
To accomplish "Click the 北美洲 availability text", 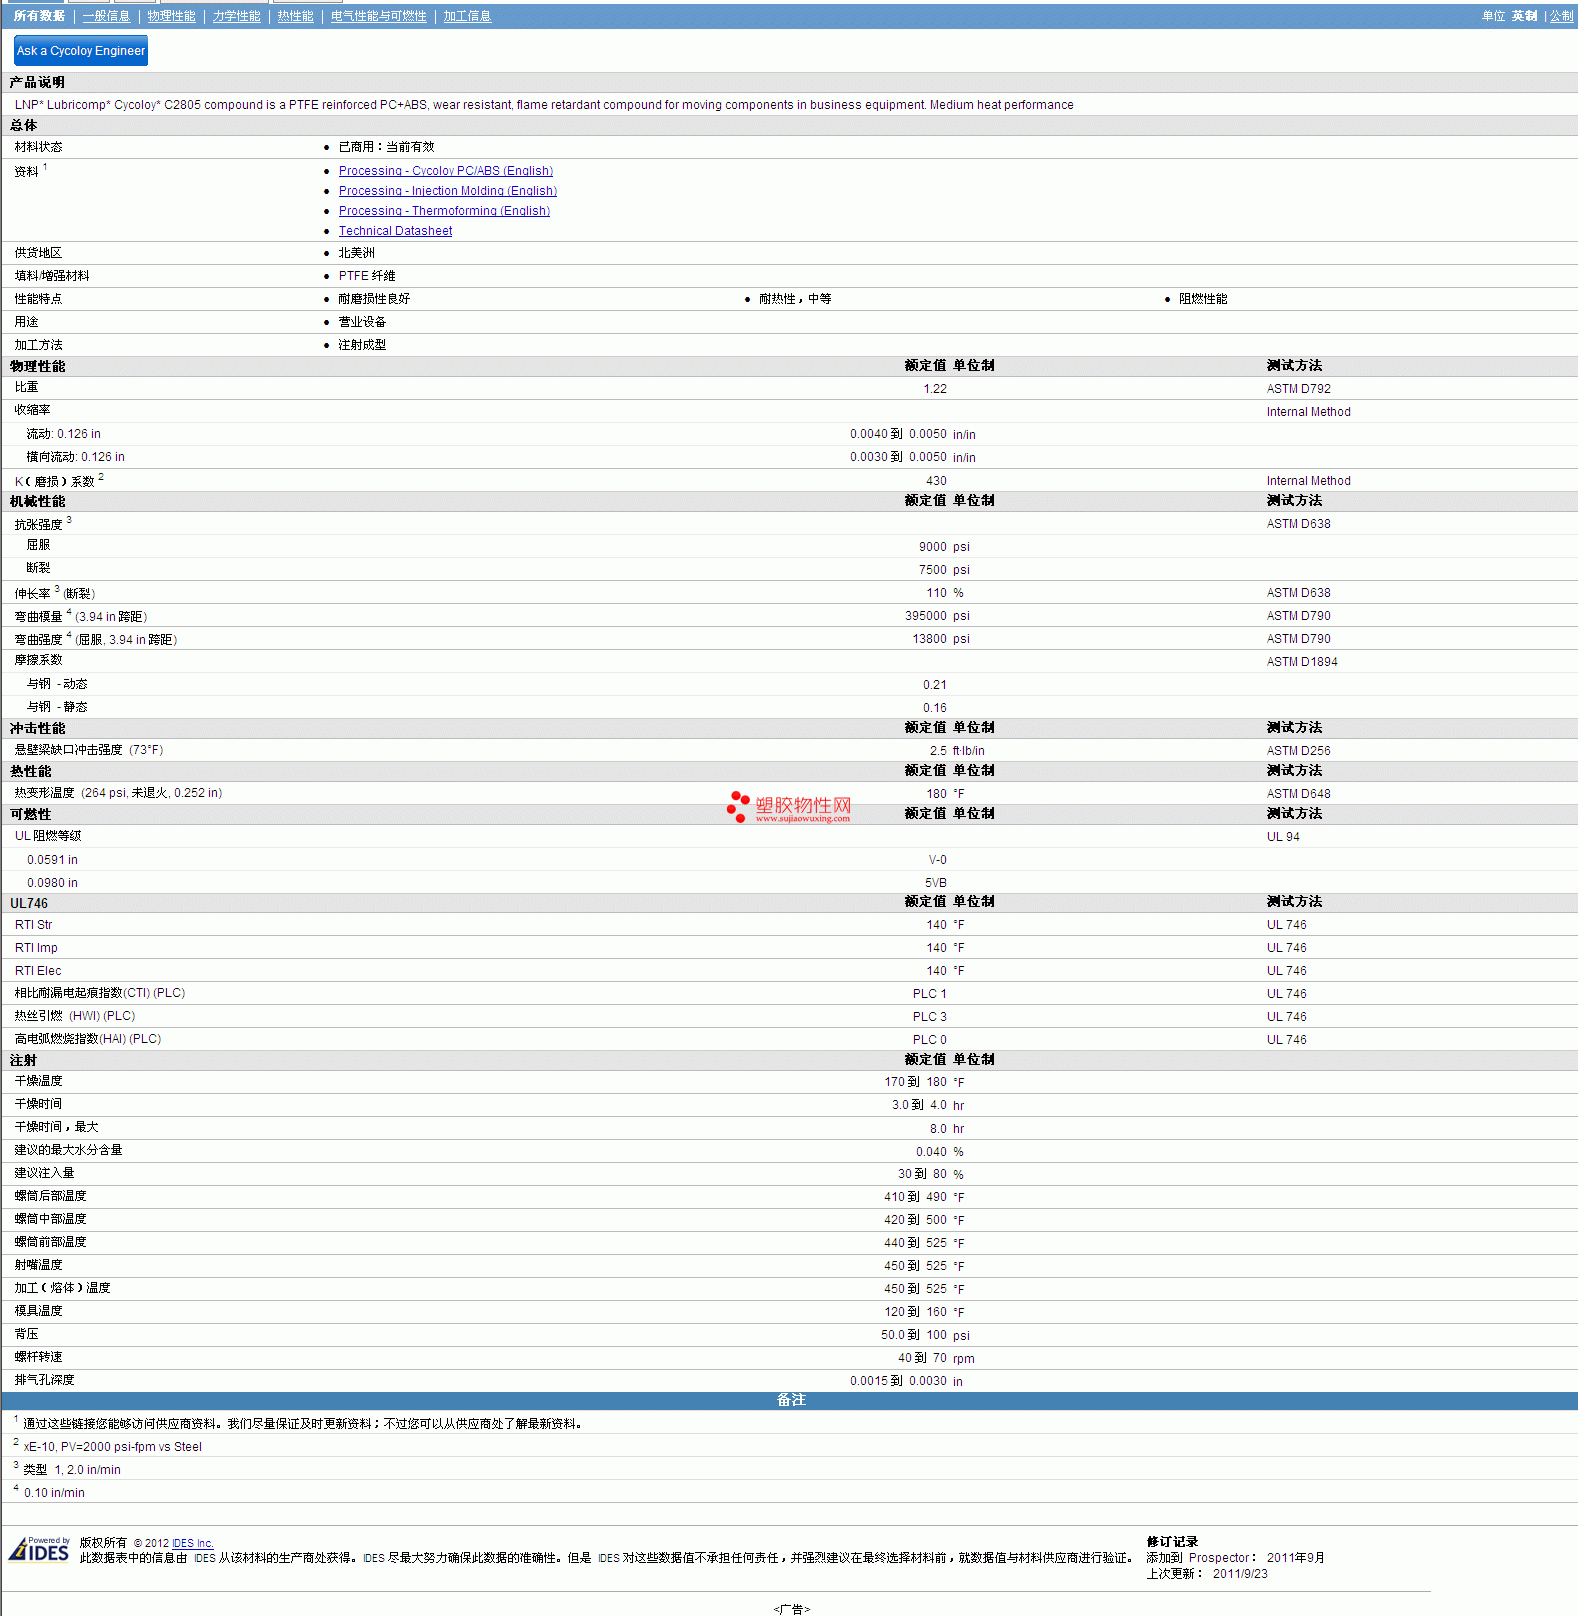I will coord(356,253).
